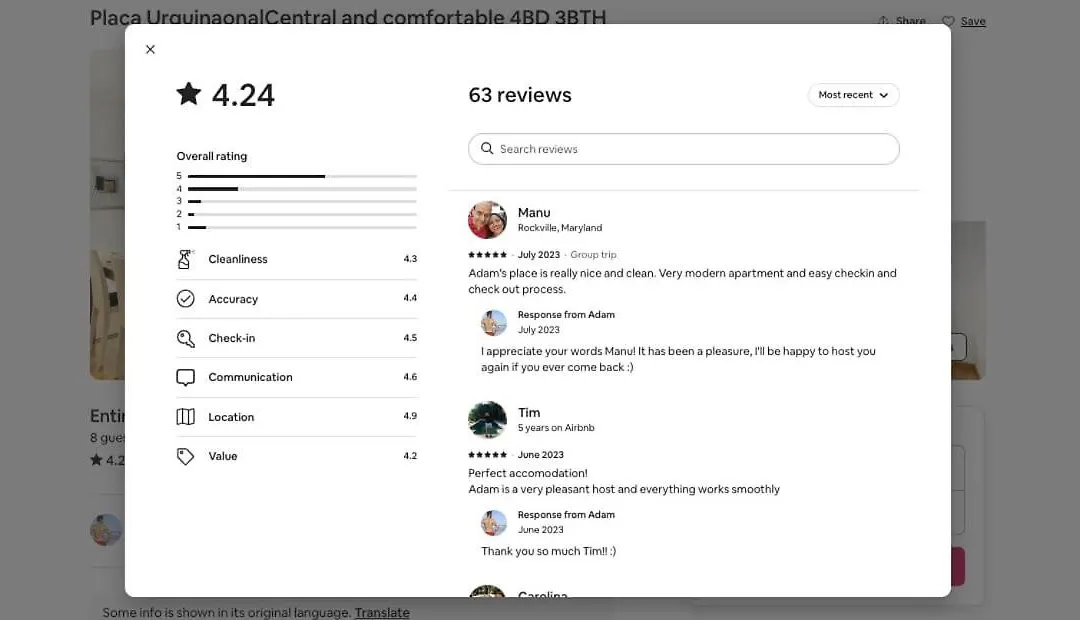Click Check-in score 4.5

pyautogui.click(x=410, y=338)
